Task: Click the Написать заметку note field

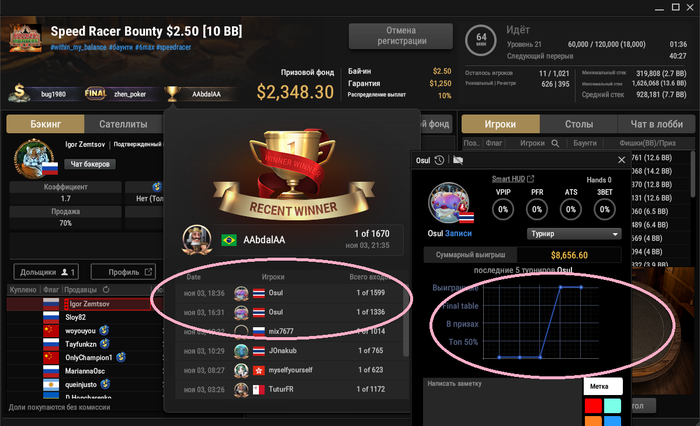Action: click(502, 402)
